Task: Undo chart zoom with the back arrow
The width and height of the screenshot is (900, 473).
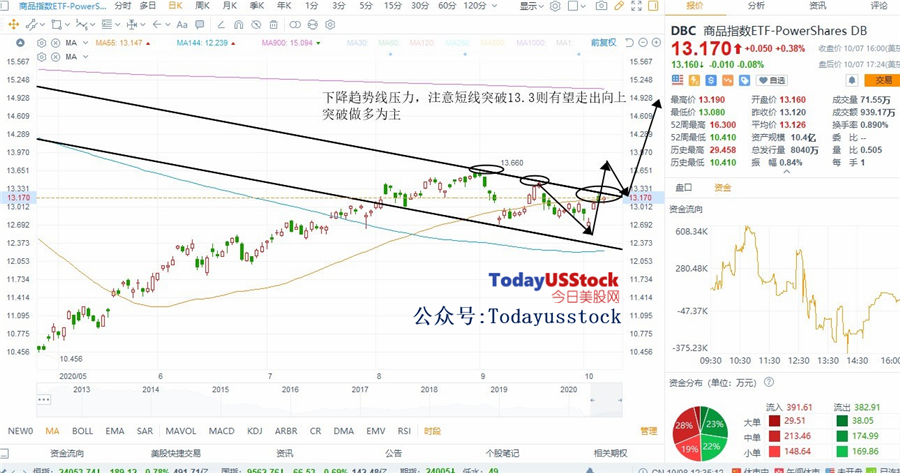Action: click(x=629, y=42)
